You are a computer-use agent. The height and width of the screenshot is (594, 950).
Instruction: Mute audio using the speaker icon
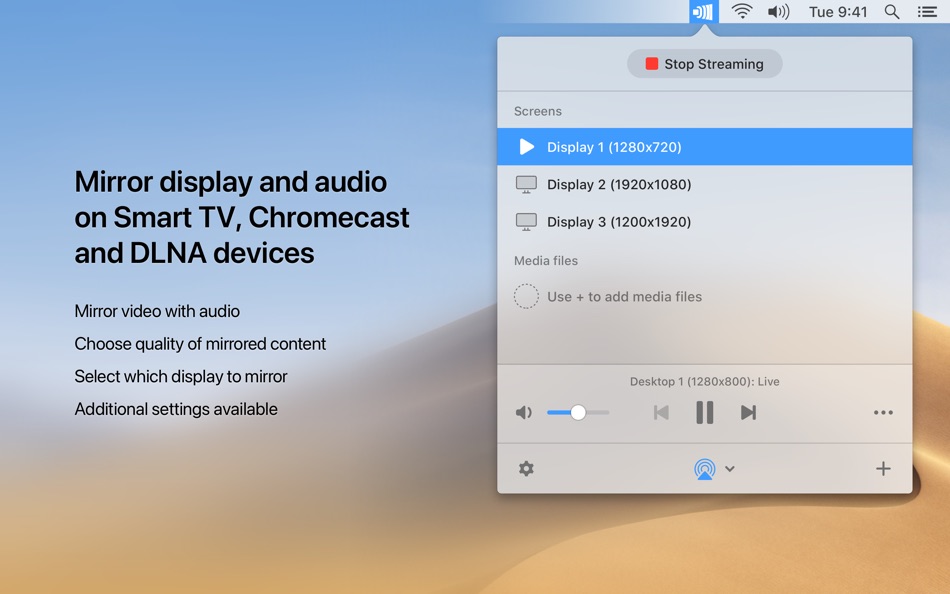click(524, 412)
